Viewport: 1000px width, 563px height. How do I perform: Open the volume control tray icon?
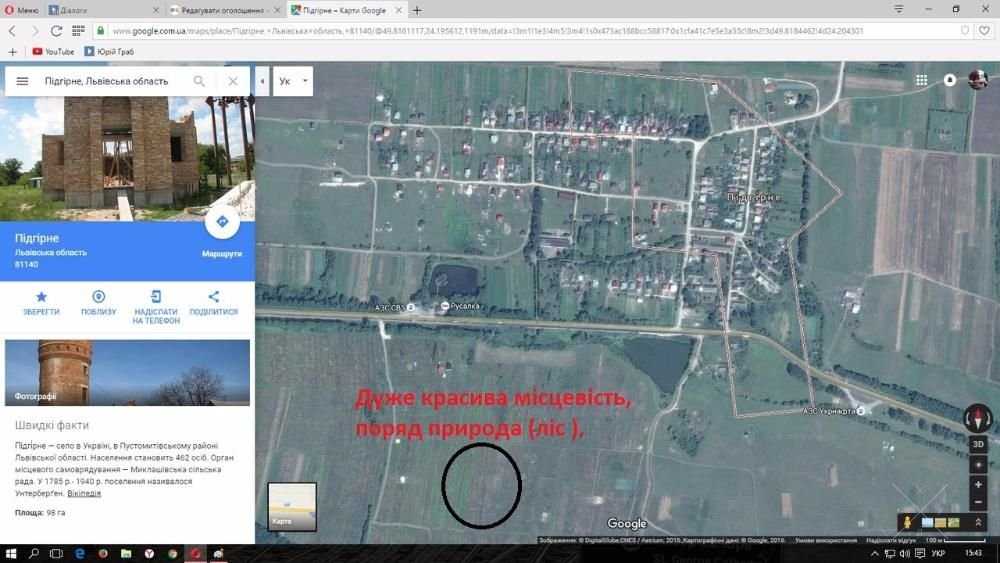904,553
